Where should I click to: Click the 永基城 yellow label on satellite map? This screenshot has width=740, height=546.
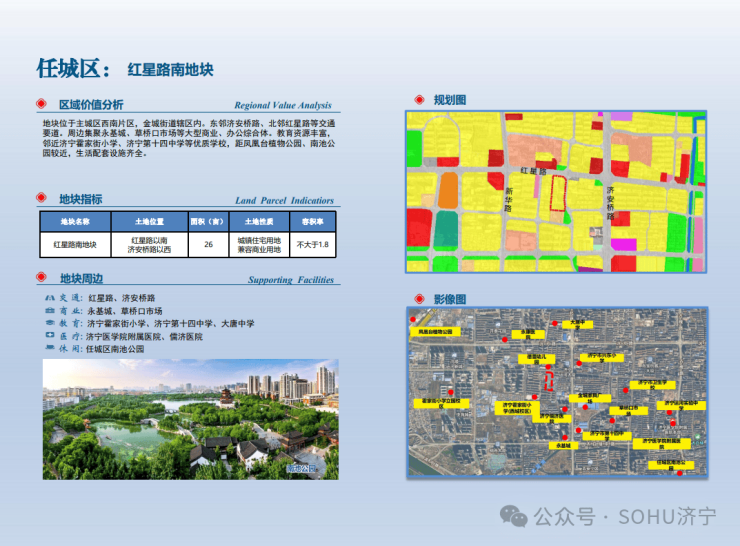[x=563, y=445]
